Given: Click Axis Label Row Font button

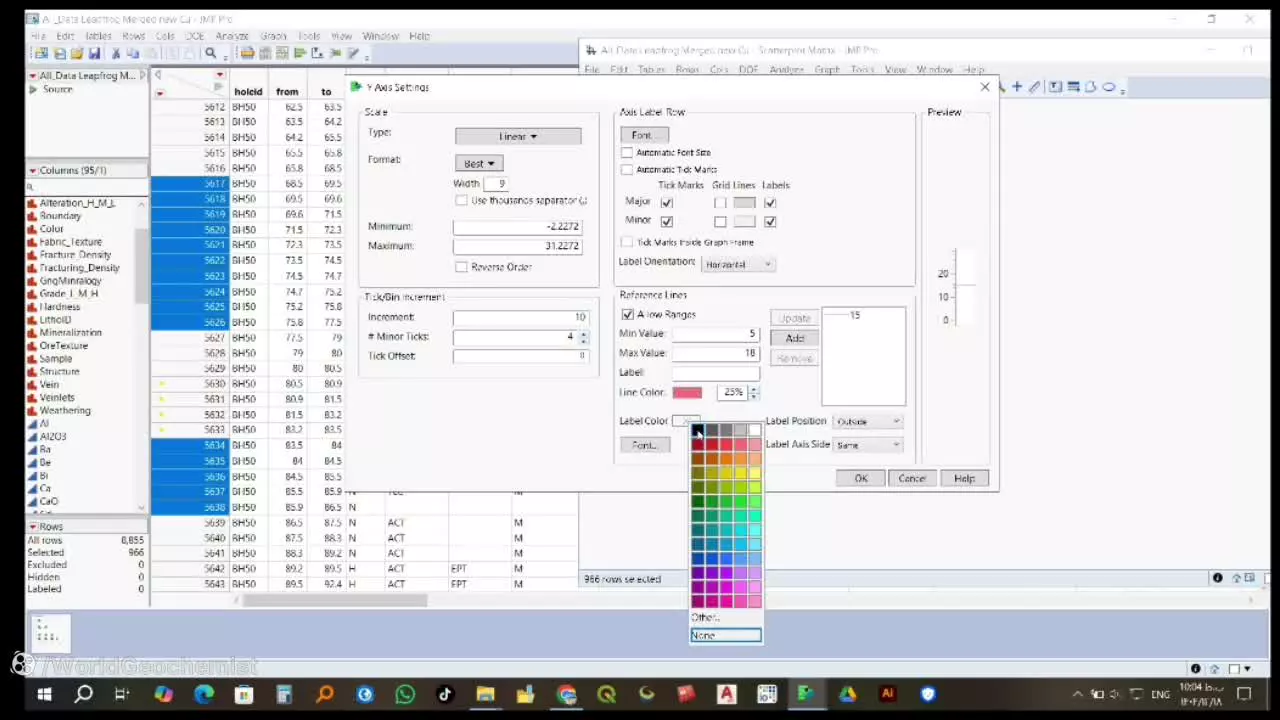Looking at the screenshot, I should 642,135.
